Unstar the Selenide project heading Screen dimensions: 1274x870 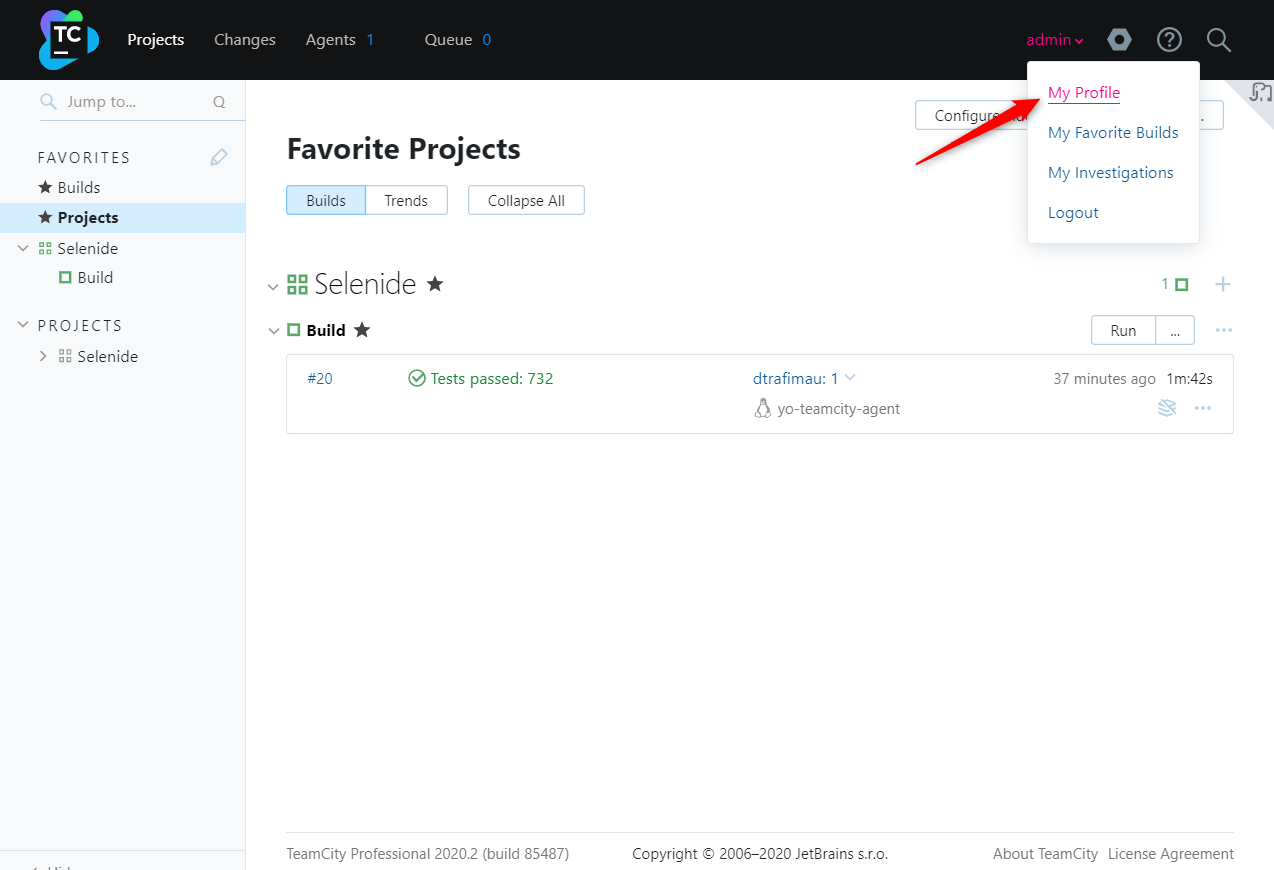tap(435, 284)
